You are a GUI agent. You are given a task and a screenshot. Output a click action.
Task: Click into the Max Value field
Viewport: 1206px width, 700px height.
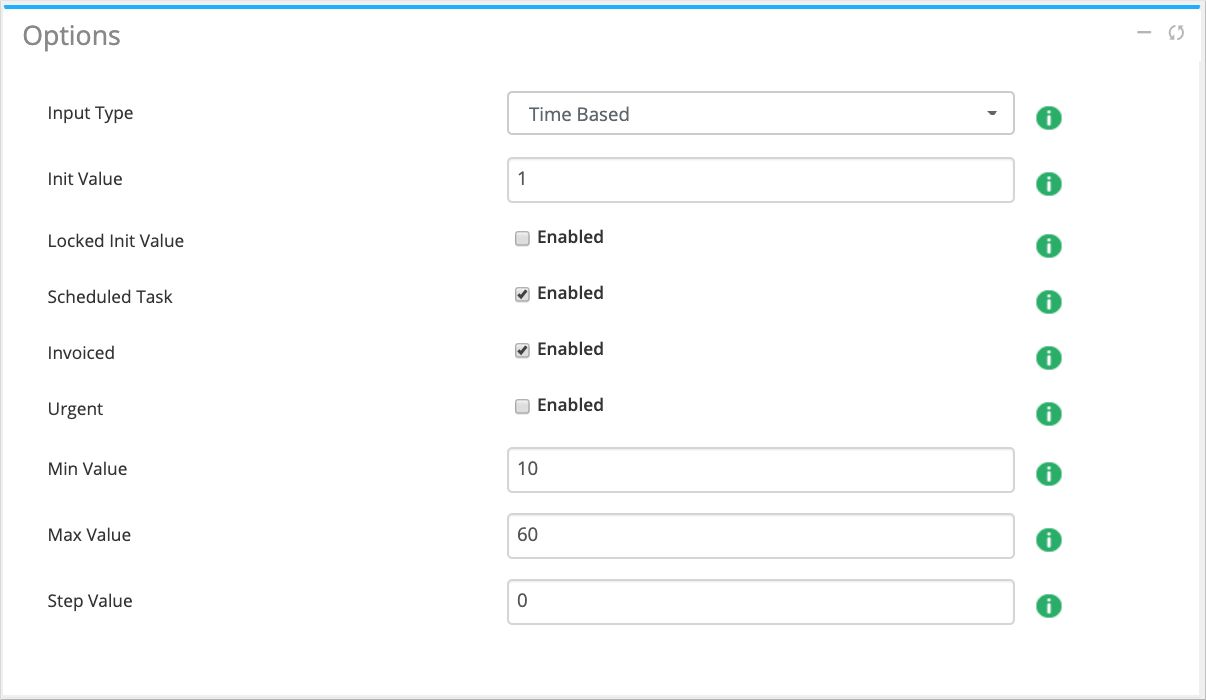click(760, 536)
